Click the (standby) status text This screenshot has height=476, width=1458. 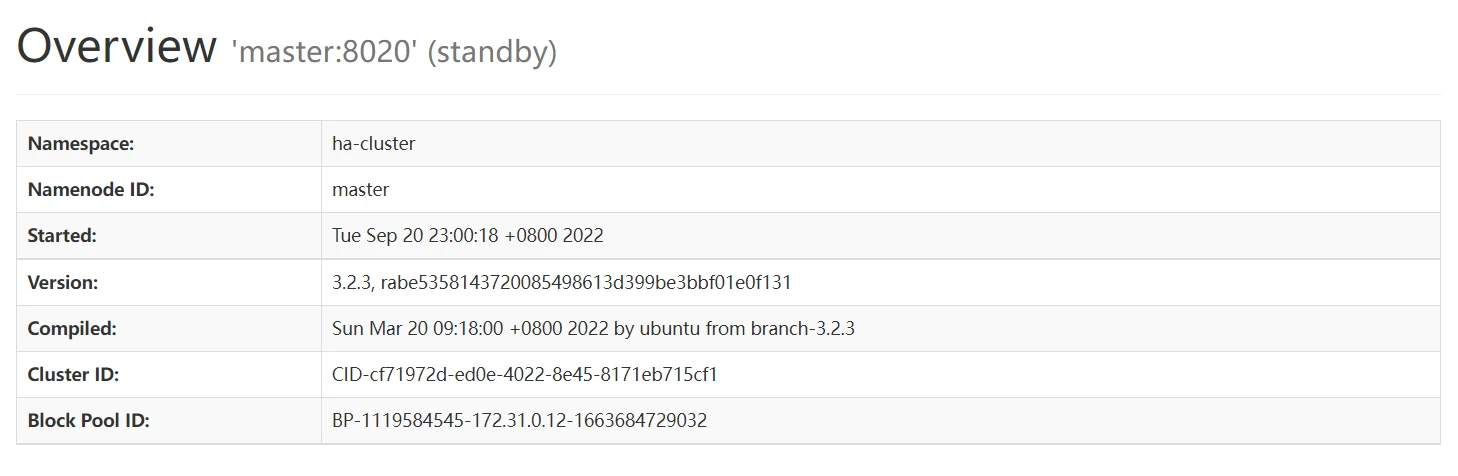point(492,51)
